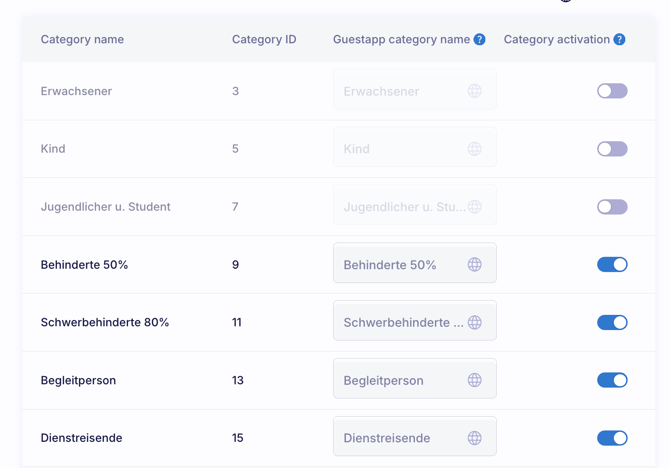This screenshot has height=468, width=670.
Task: Click globe icon in Erwachsener field
Action: coord(475,91)
